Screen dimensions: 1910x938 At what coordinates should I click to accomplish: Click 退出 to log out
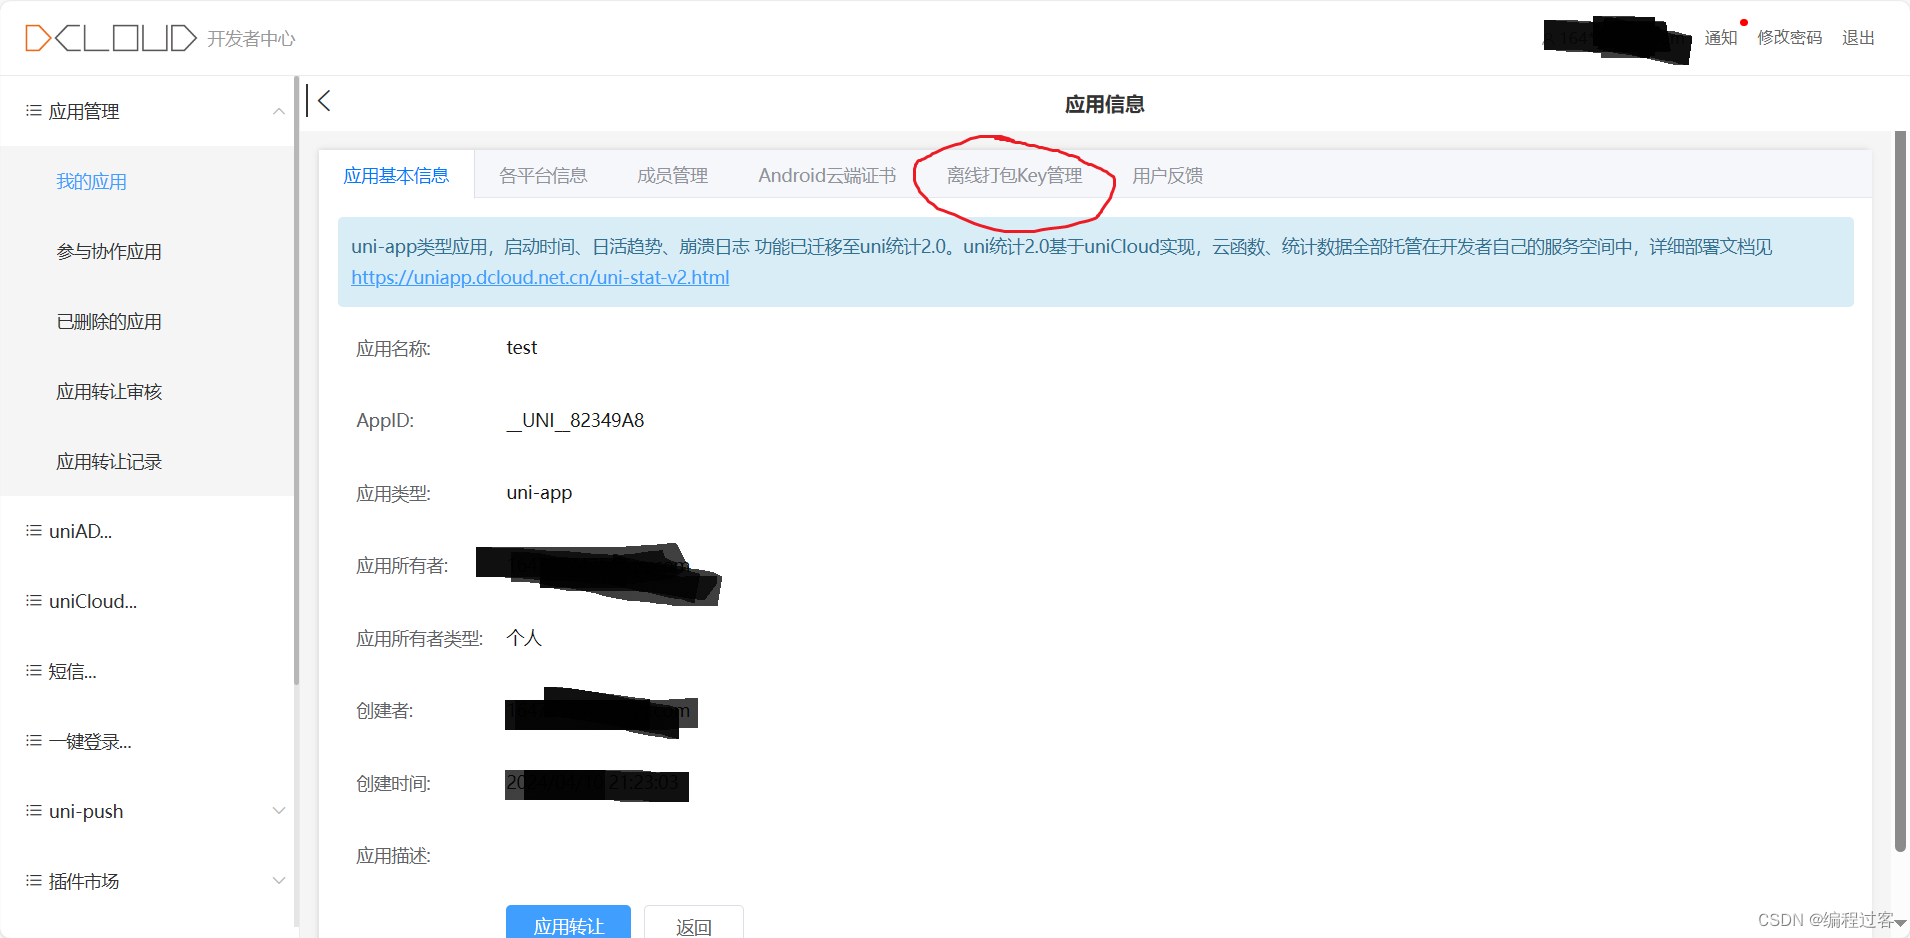pos(1858,38)
